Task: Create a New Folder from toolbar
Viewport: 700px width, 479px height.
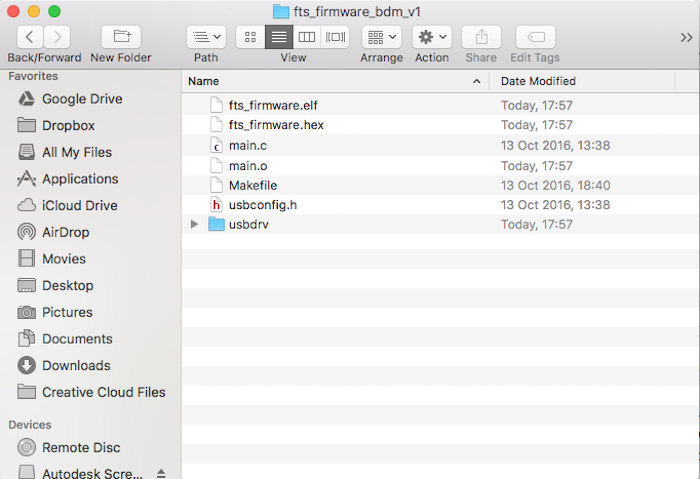Action: click(x=121, y=37)
